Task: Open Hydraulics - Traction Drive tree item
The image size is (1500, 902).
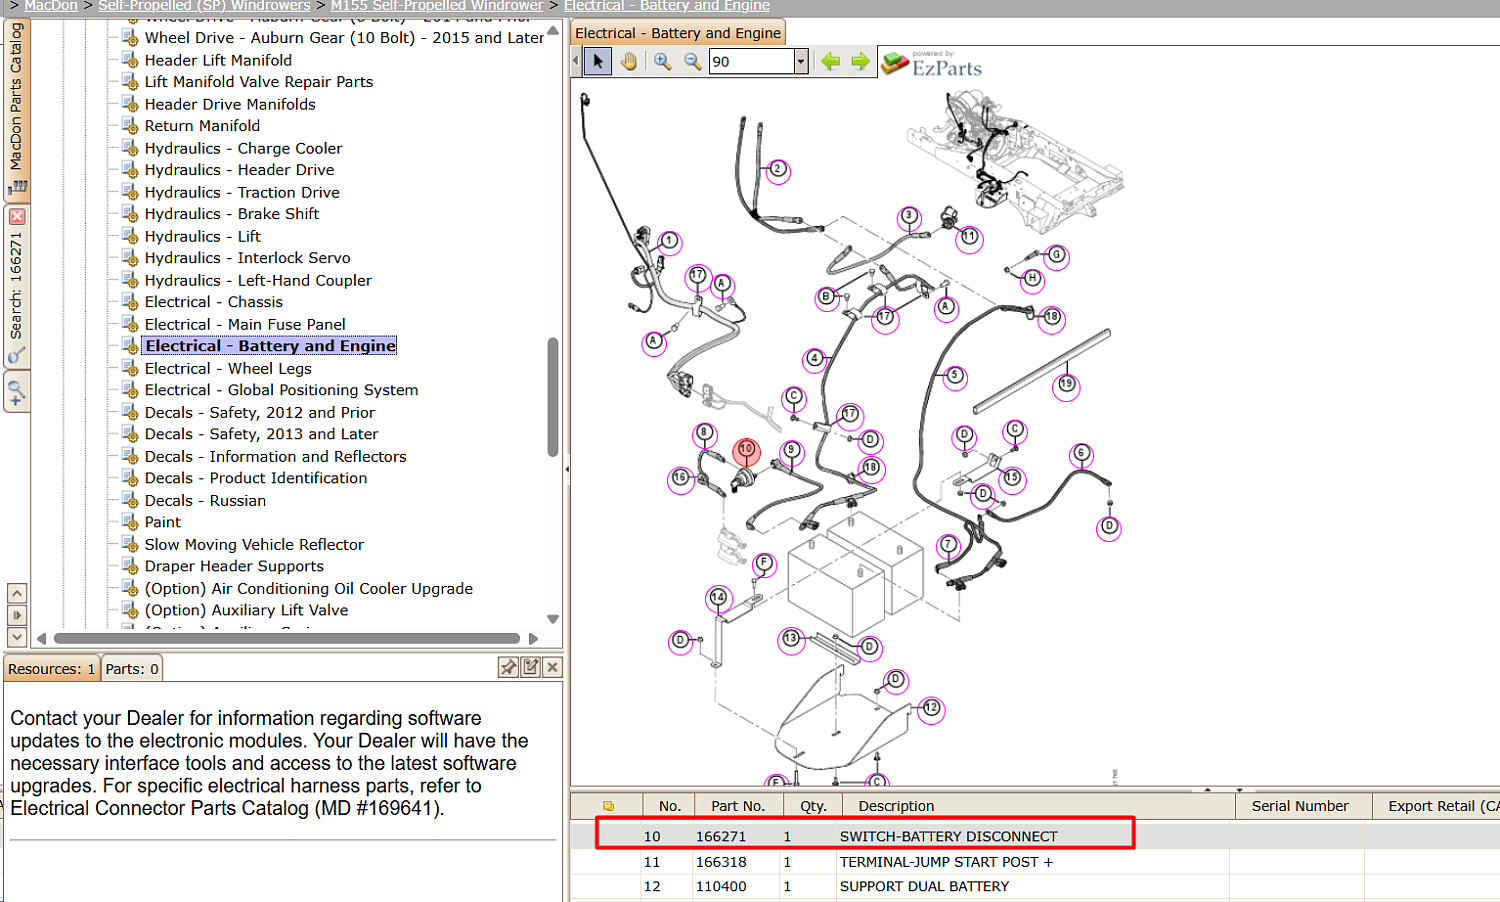Action: pos(242,192)
